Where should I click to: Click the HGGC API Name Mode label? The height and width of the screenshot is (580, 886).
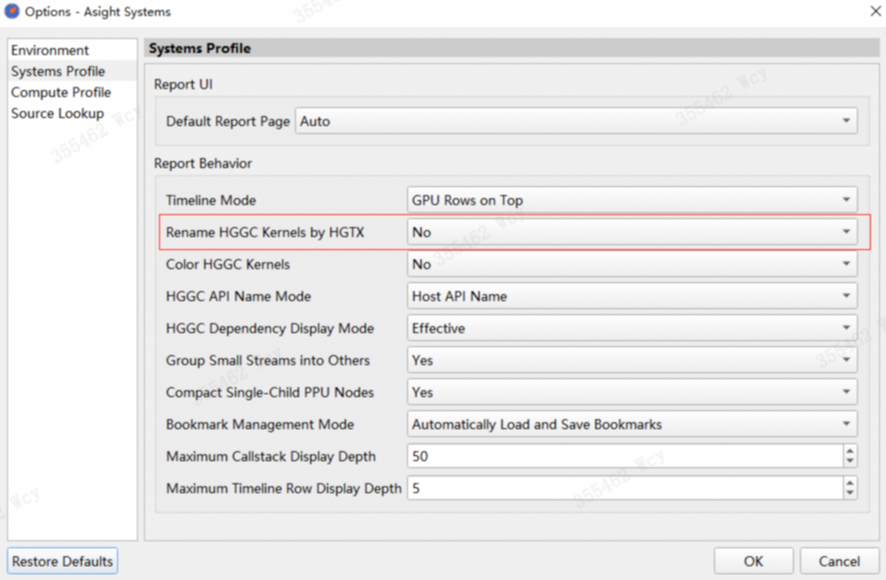(x=238, y=296)
